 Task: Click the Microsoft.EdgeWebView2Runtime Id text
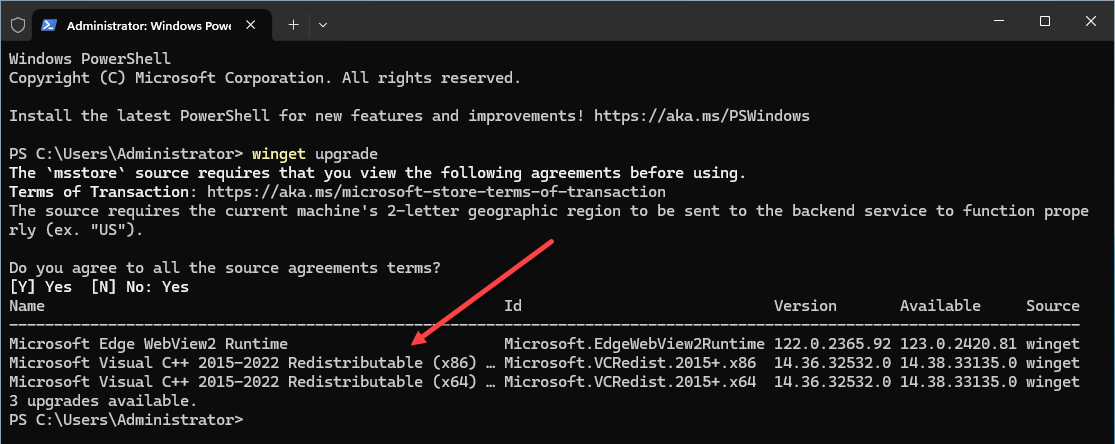pyautogui.click(x=634, y=344)
